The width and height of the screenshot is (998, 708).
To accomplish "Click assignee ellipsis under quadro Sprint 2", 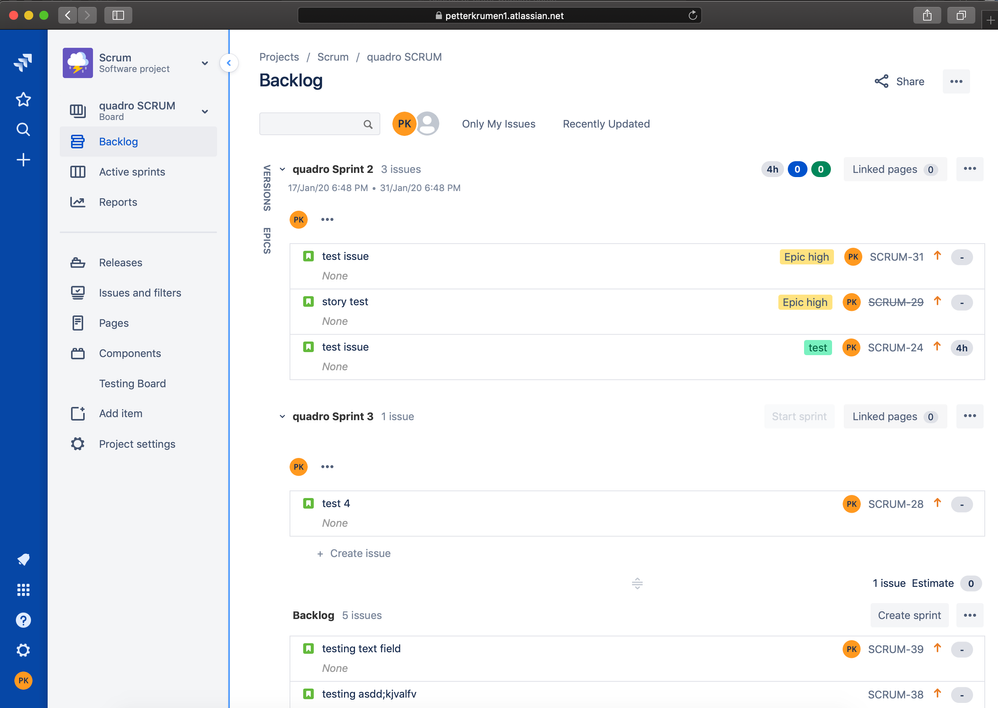I will click(x=327, y=220).
